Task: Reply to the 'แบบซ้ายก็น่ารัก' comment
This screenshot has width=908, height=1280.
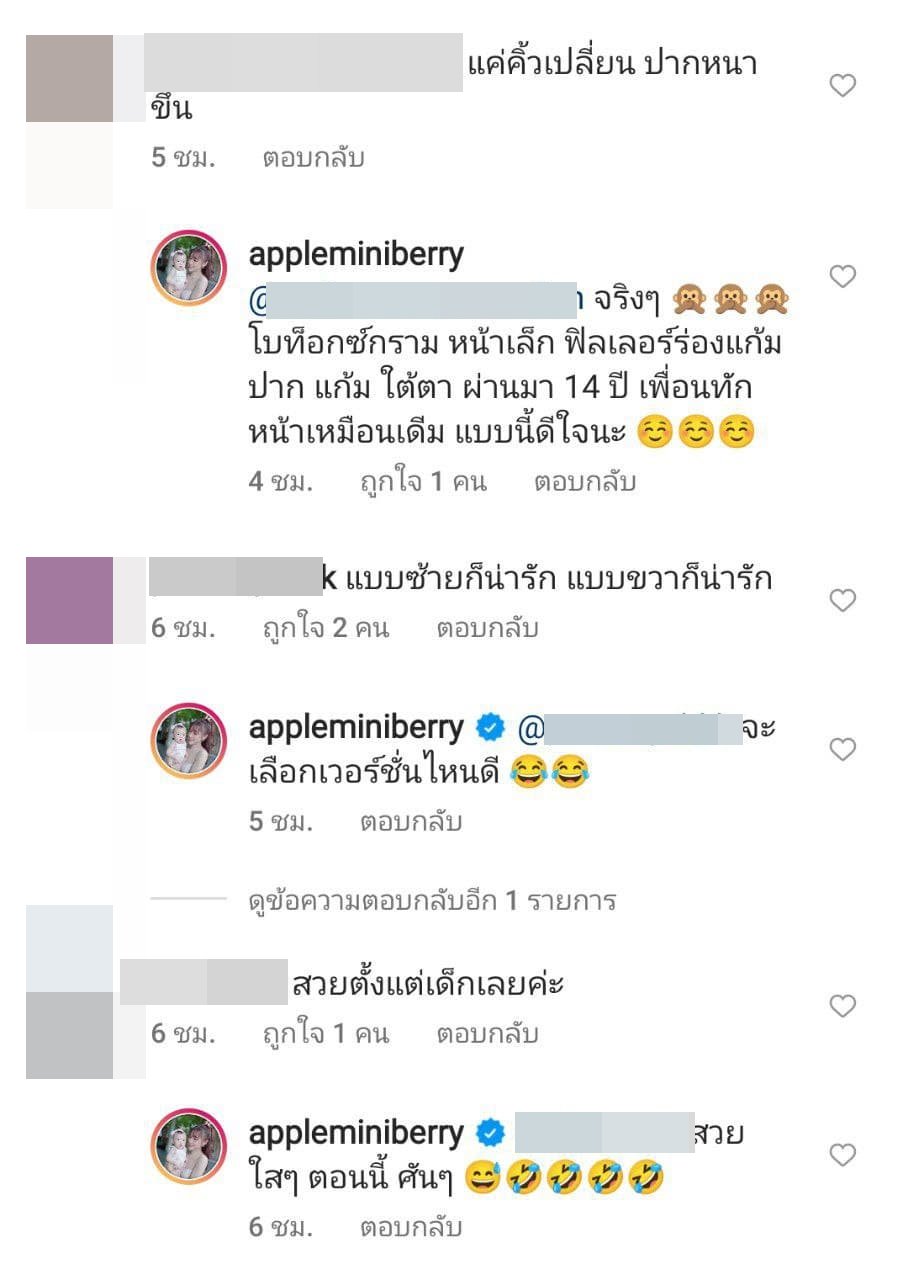Action: [488, 628]
